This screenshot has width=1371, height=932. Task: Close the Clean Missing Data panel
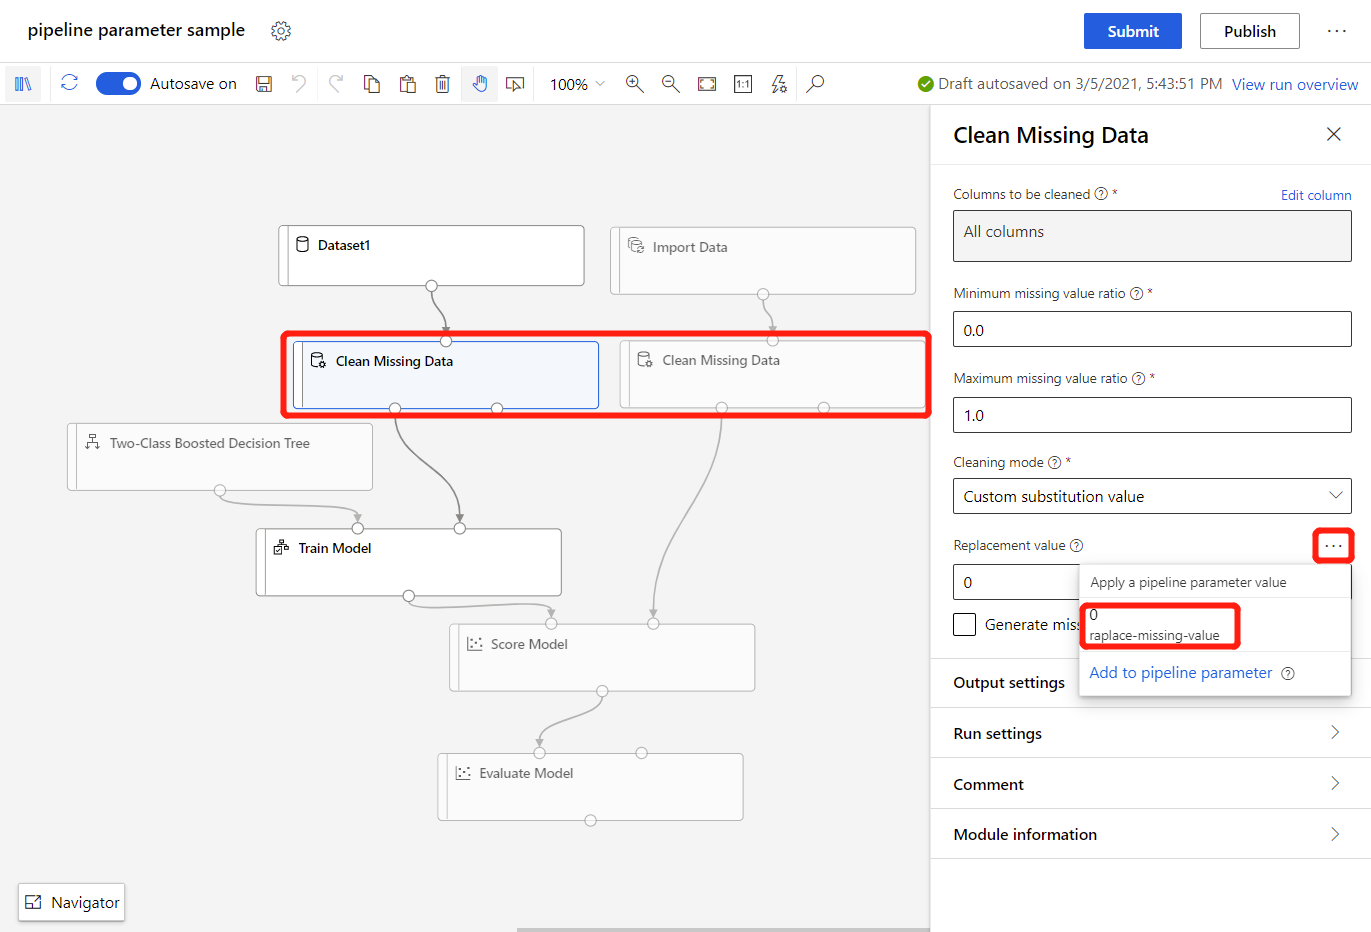click(x=1333, y=134)
